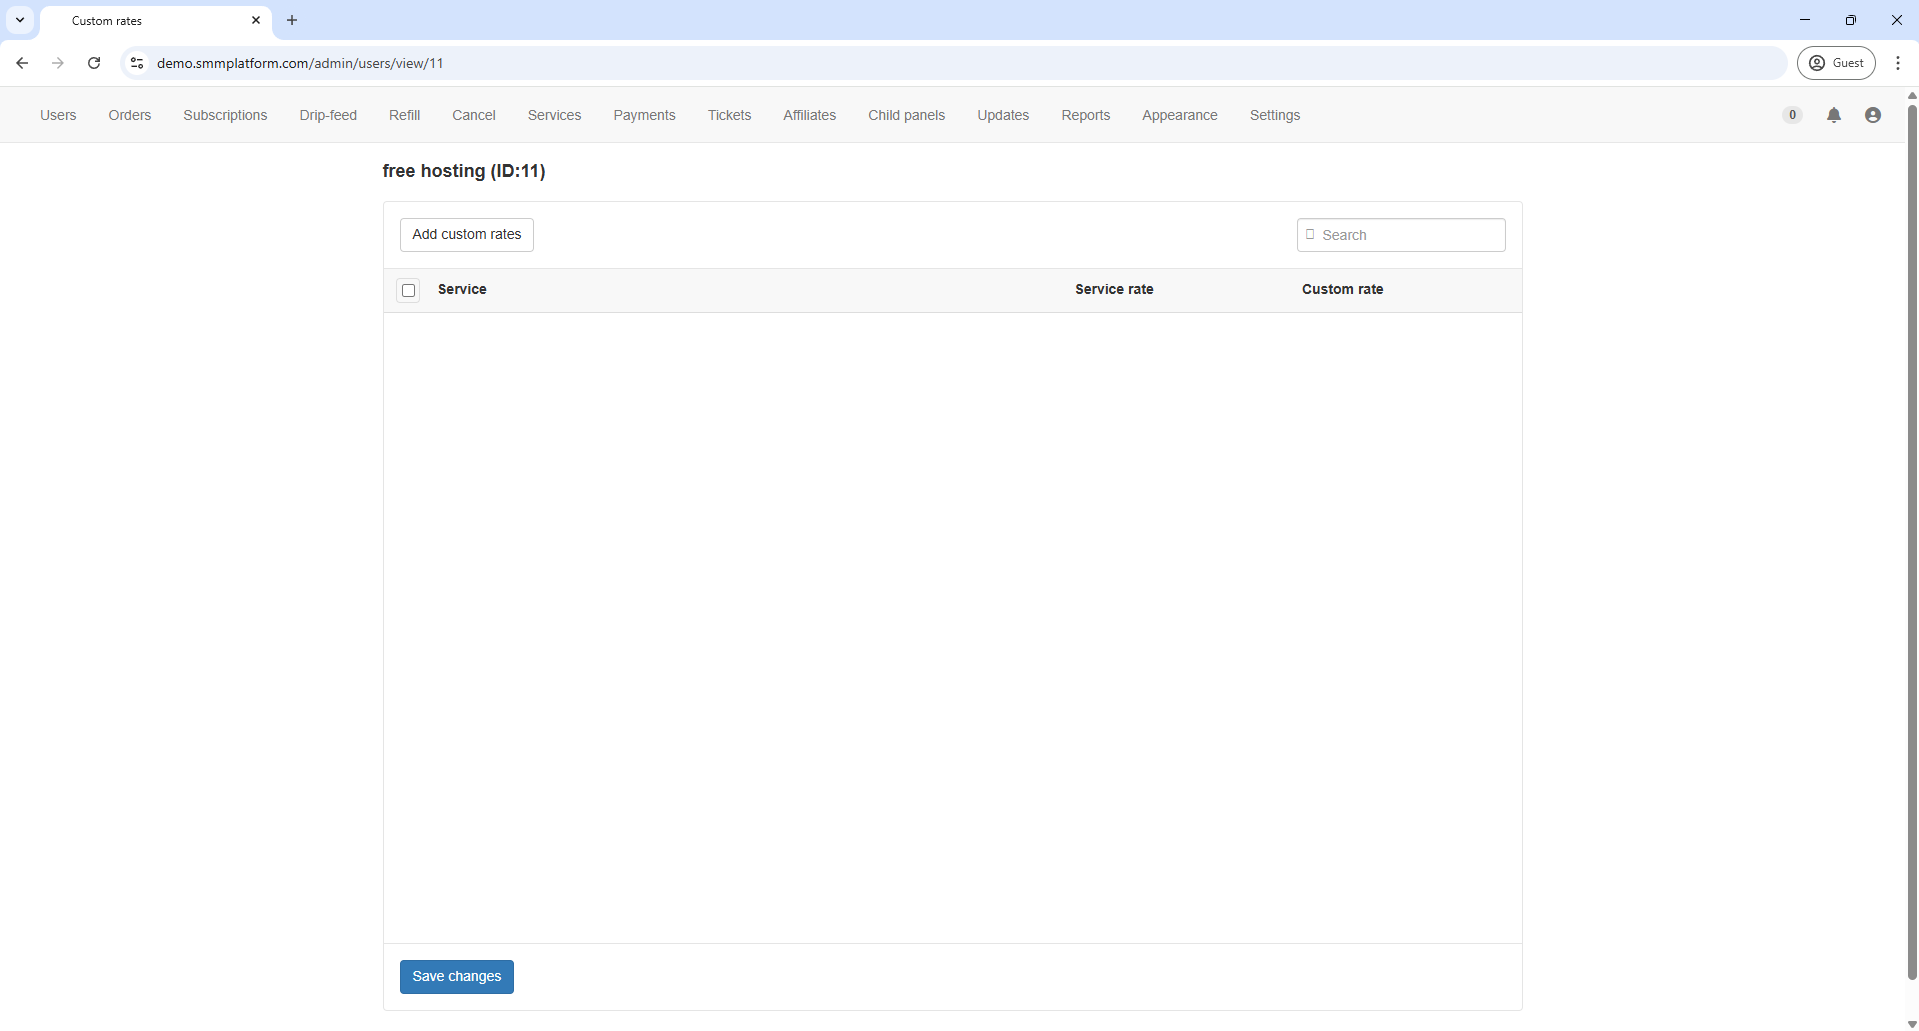
Task: Expand the tab search dropdown arrow
Action: pyautogui.click(x=20, y=20)
